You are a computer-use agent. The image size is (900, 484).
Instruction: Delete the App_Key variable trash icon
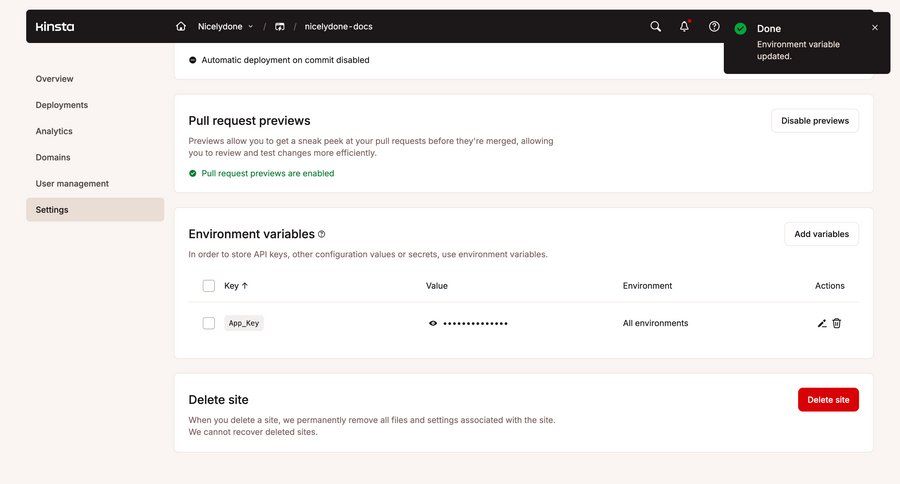click(x=837, y=323)
